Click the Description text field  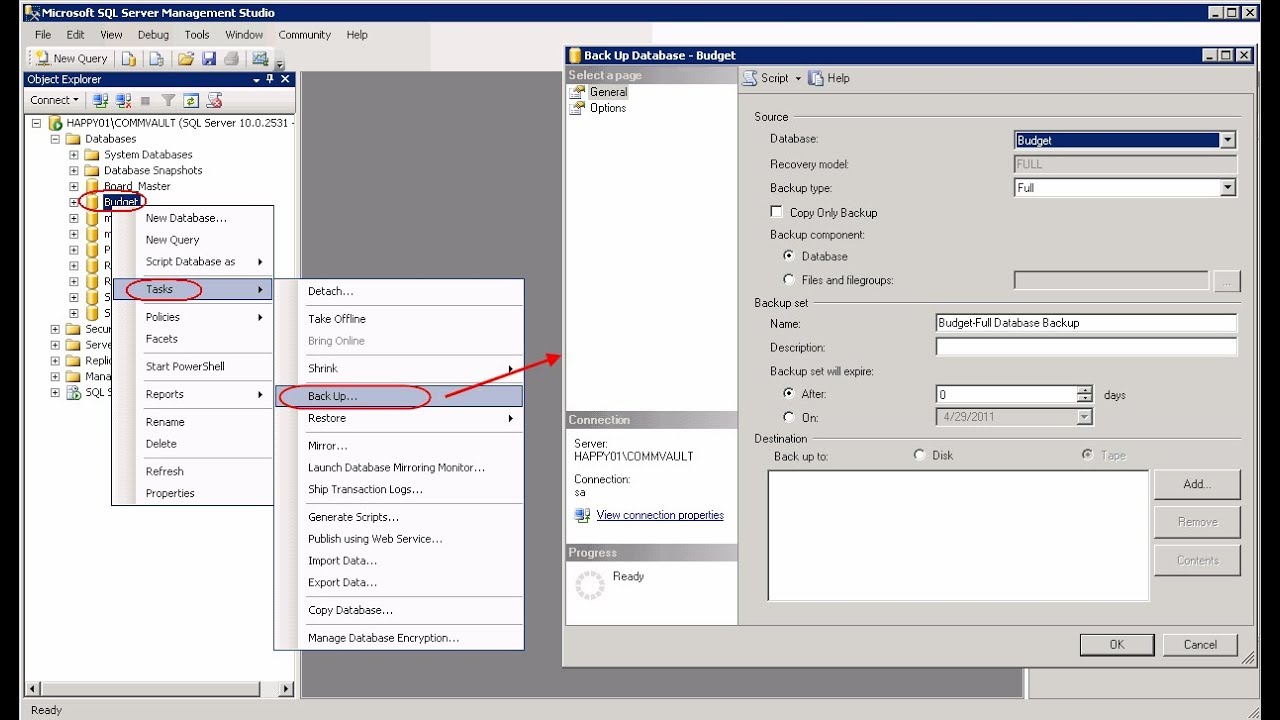coord(1086,347)
